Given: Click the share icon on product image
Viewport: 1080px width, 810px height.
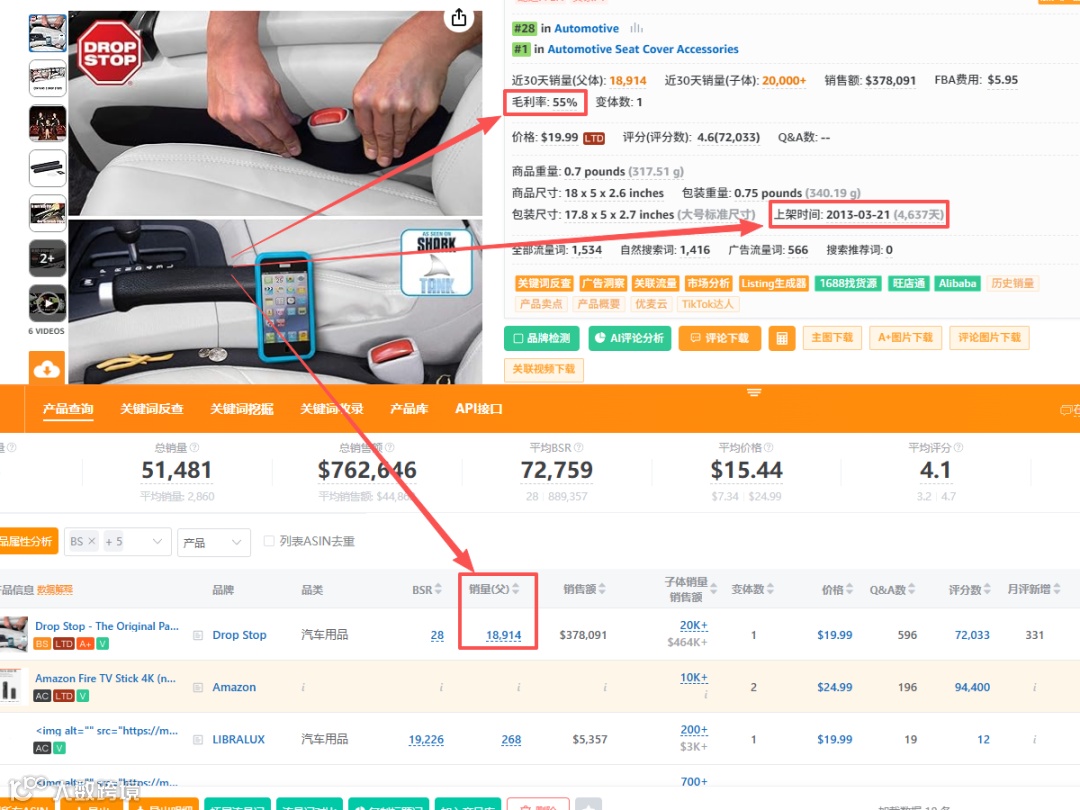Looking at the screenshot, I should [459, 18].
